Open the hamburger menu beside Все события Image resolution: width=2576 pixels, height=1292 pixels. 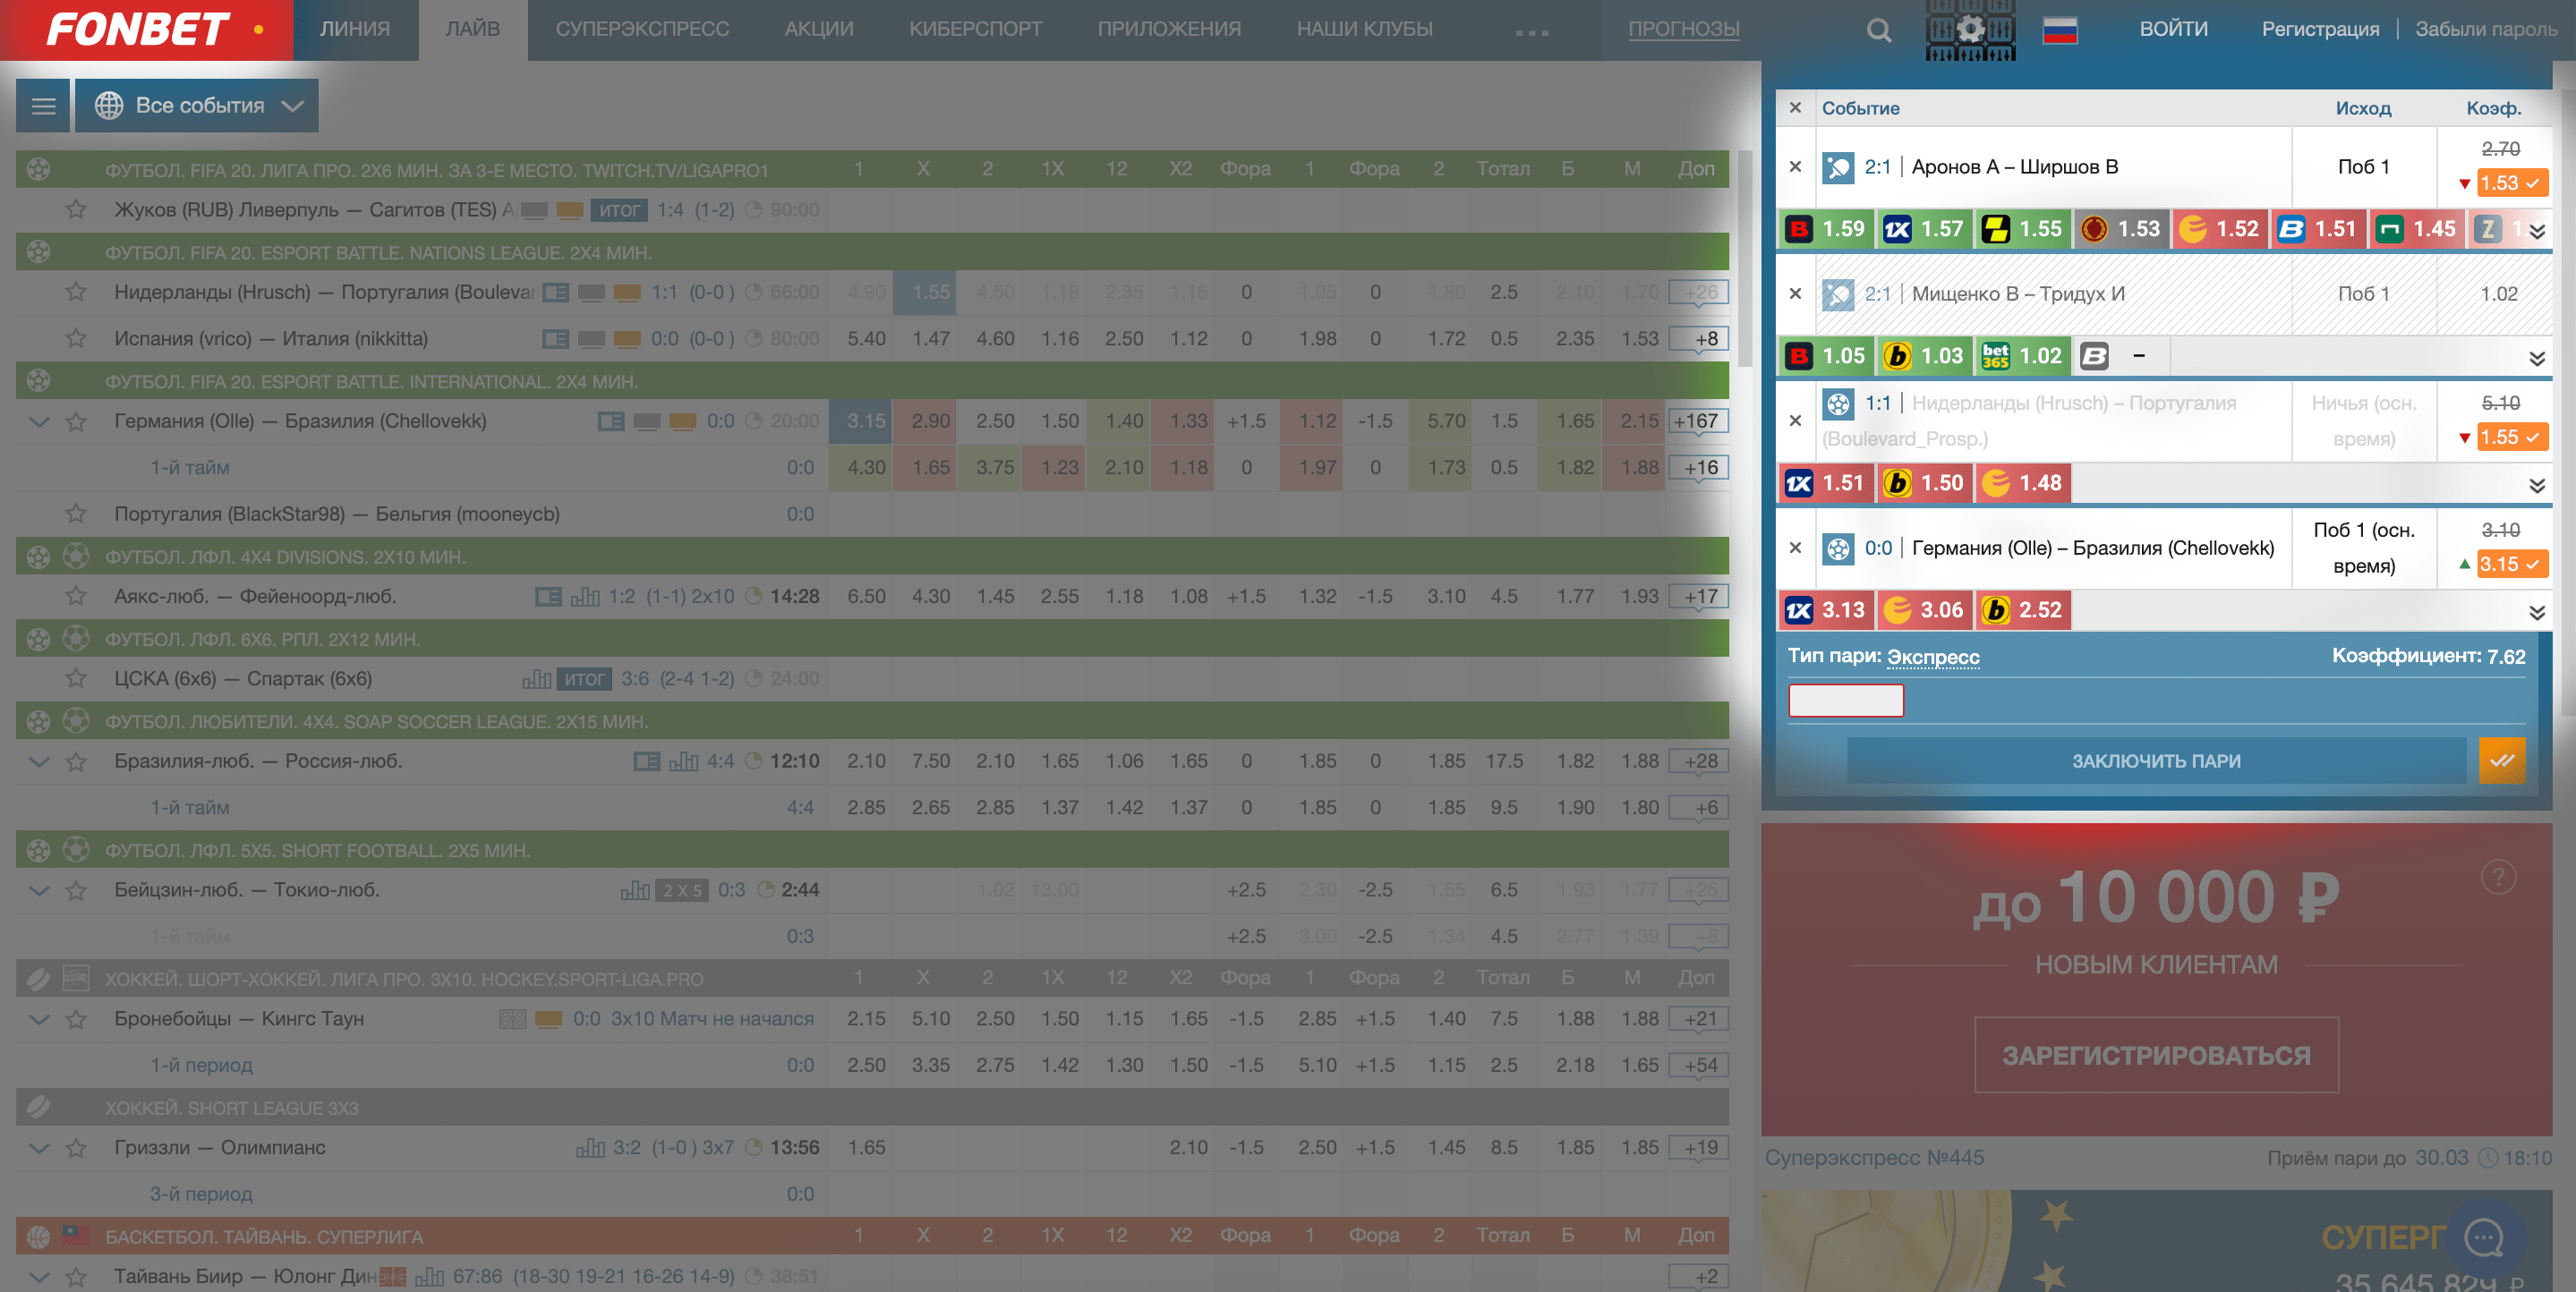click(x=43, y=105)
